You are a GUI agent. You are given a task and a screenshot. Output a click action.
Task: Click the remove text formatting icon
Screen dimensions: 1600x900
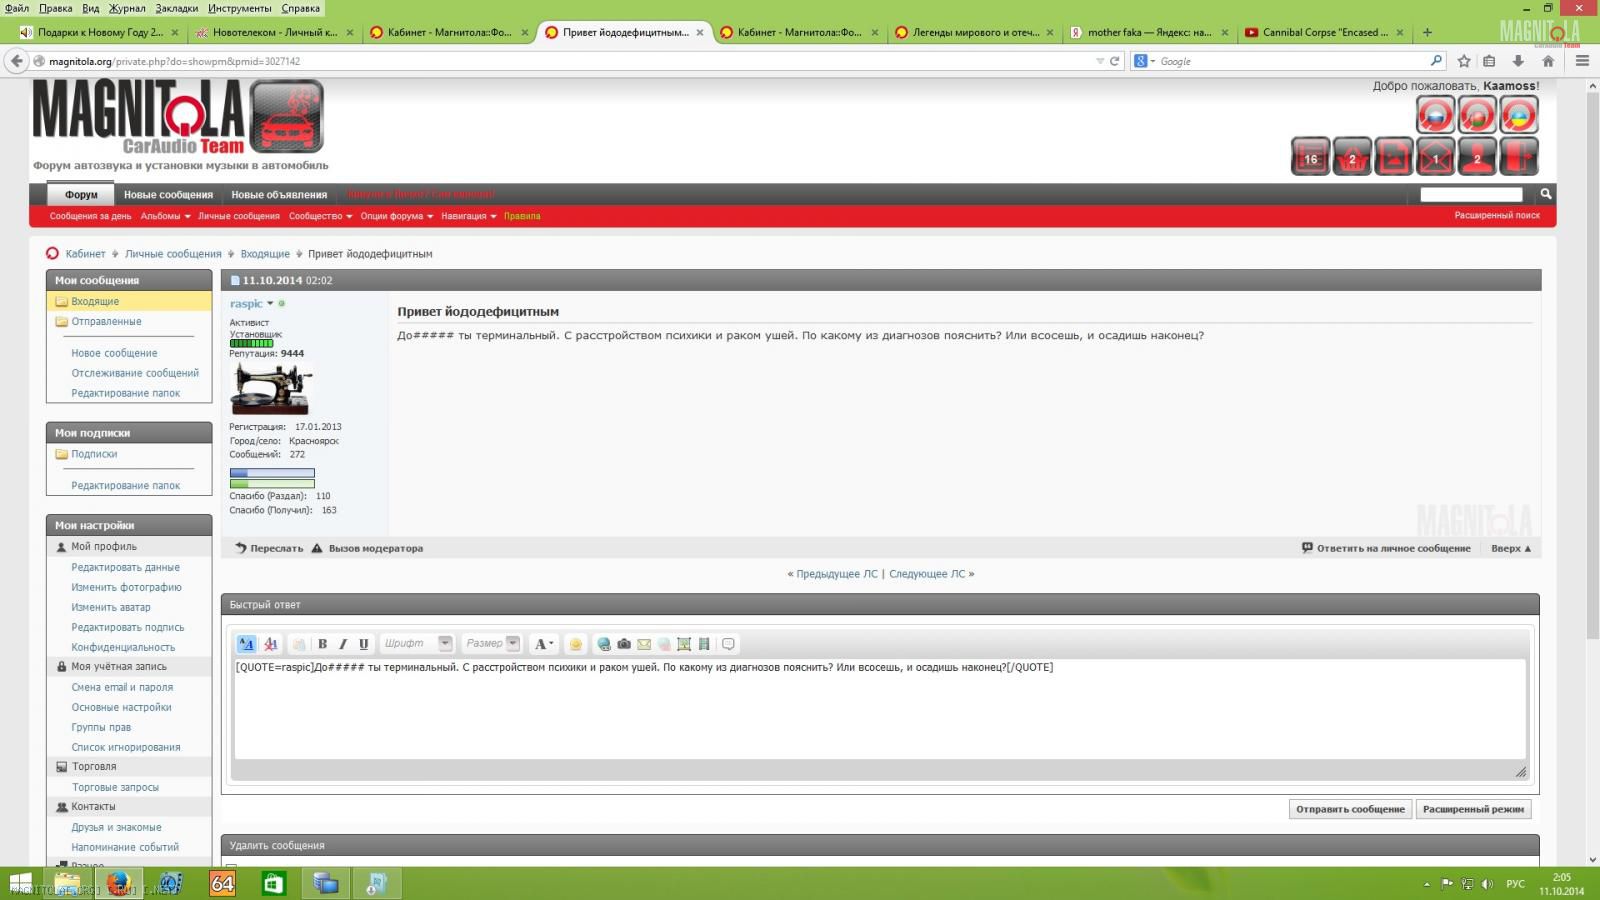pyautogui.click(x=270, y=644)
